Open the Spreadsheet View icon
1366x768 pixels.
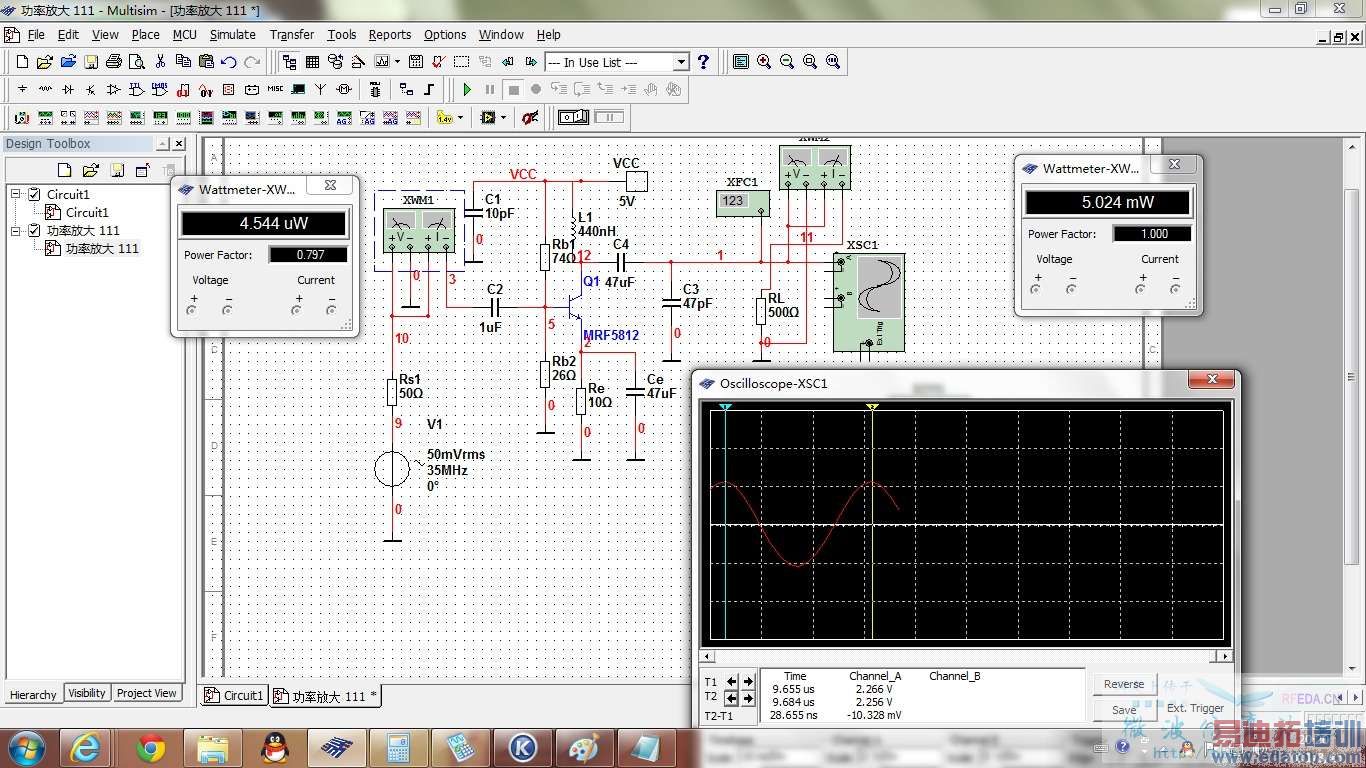312,62
